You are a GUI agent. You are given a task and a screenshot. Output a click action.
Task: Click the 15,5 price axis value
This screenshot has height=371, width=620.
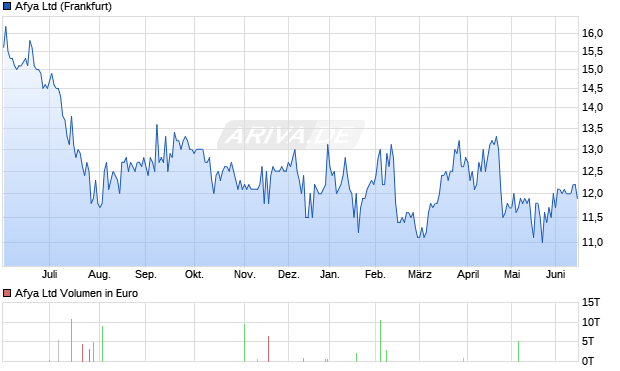[592, 51]
